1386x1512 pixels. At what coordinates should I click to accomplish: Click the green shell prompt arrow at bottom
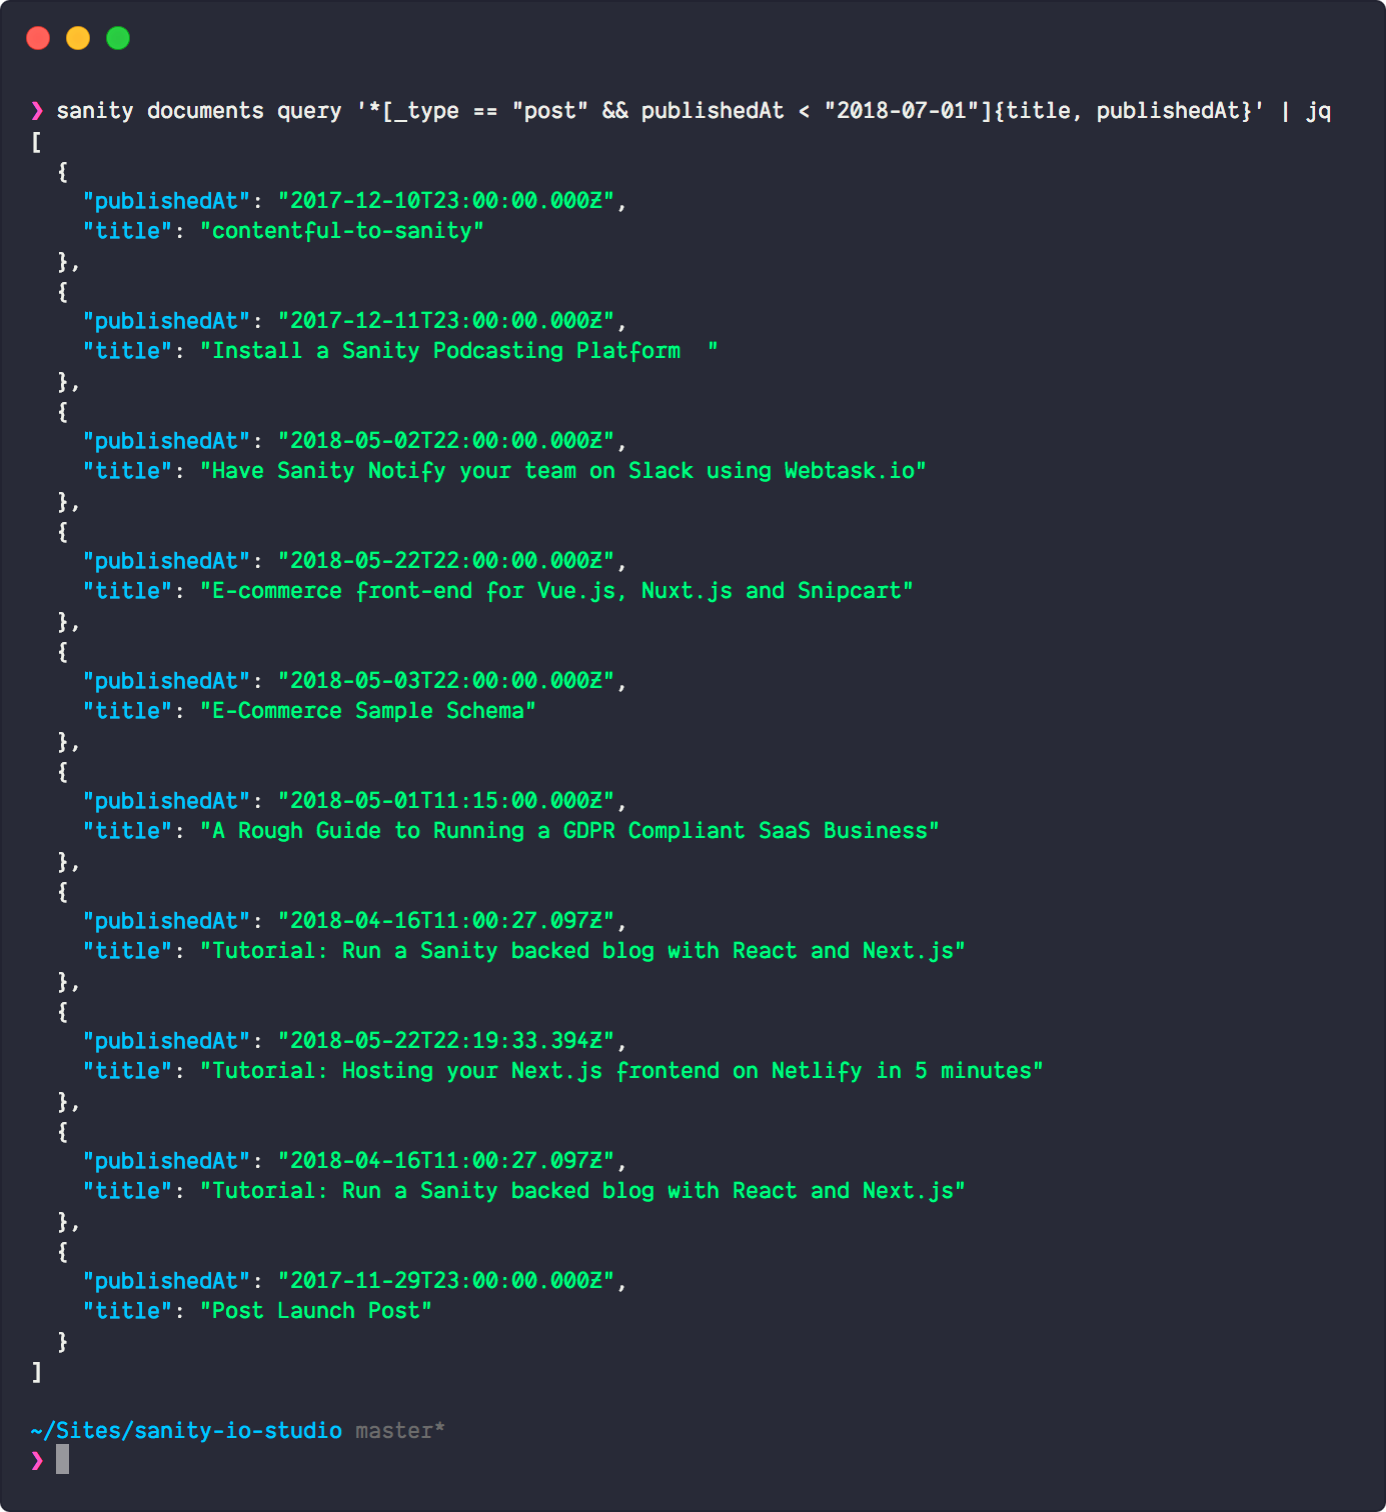[x=36, y=1459]
